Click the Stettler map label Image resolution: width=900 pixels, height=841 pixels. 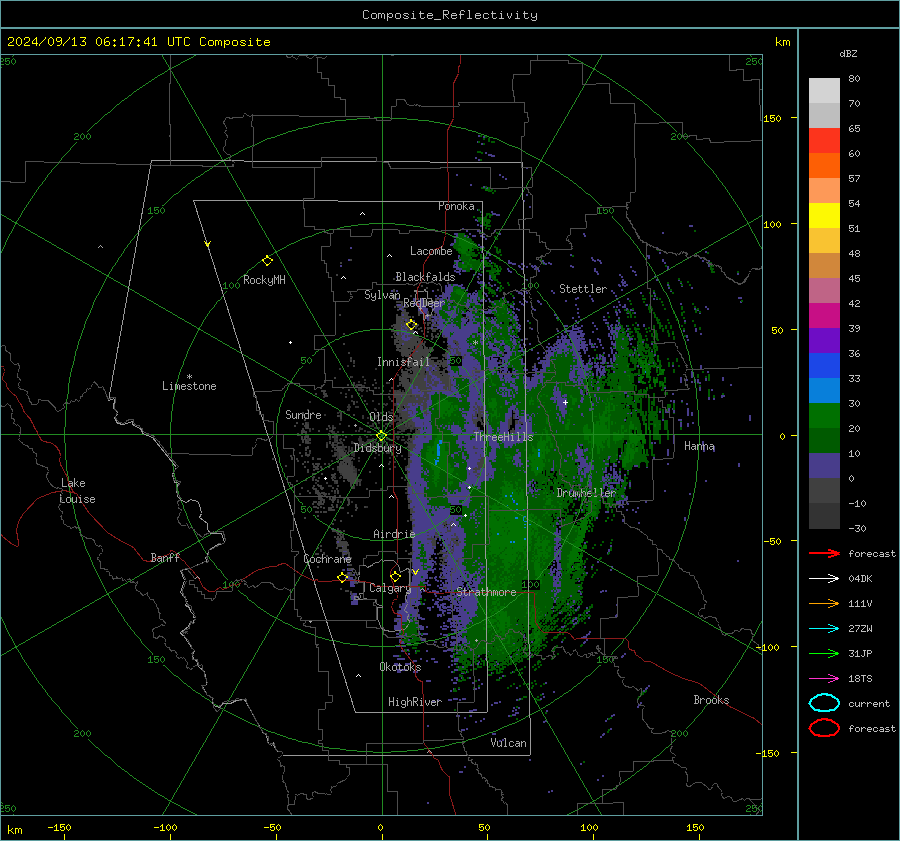click(x=583, y=289)
